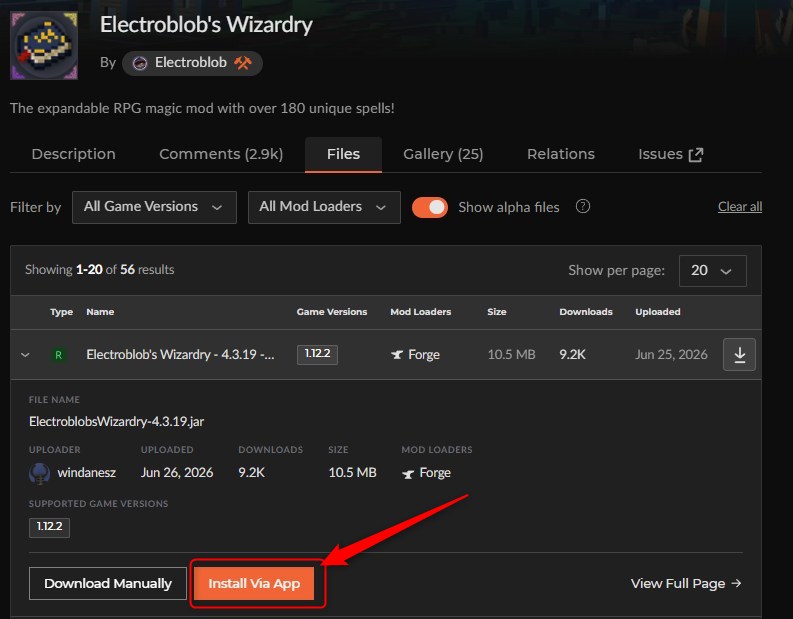Open the Show per page 20 dropdown
Image resolution: width=793 pixels, height=619 pixels.
click(x=713, y=271)
